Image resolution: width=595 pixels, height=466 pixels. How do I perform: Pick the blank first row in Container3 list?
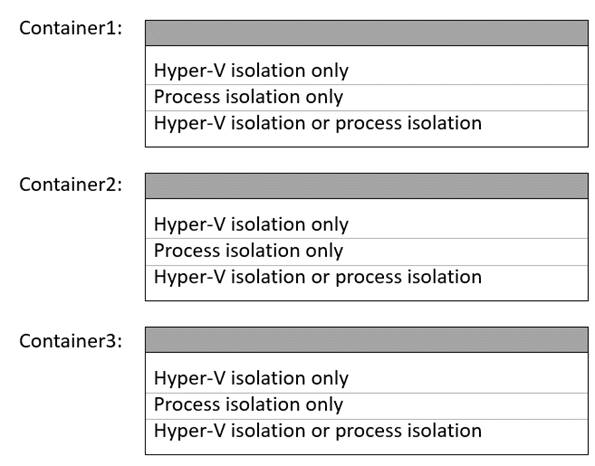[367, 359]
